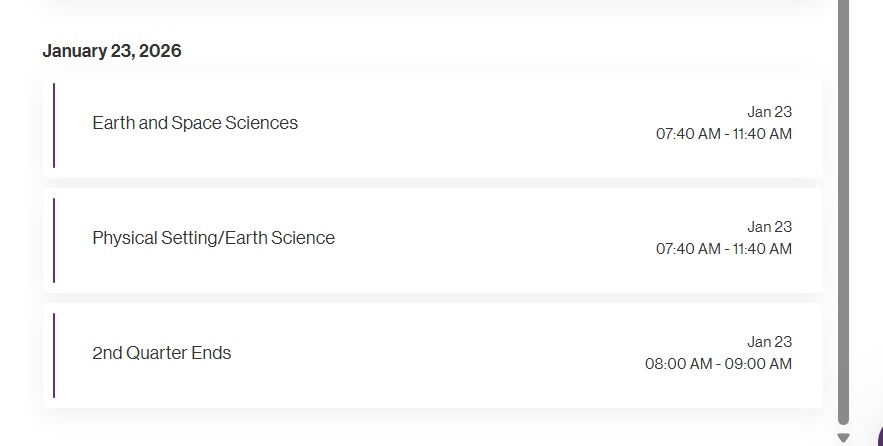Viewport: 883px width, 446px height.
Task: Click the purple bar beside Earth and Space Sciences
Action: [x=54, y=125]
